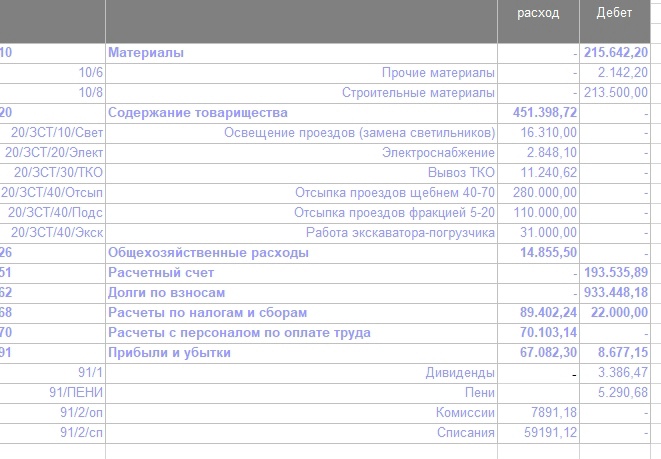Select the expense value 110.000,00

pyautogui.click(x=545, y=212)
